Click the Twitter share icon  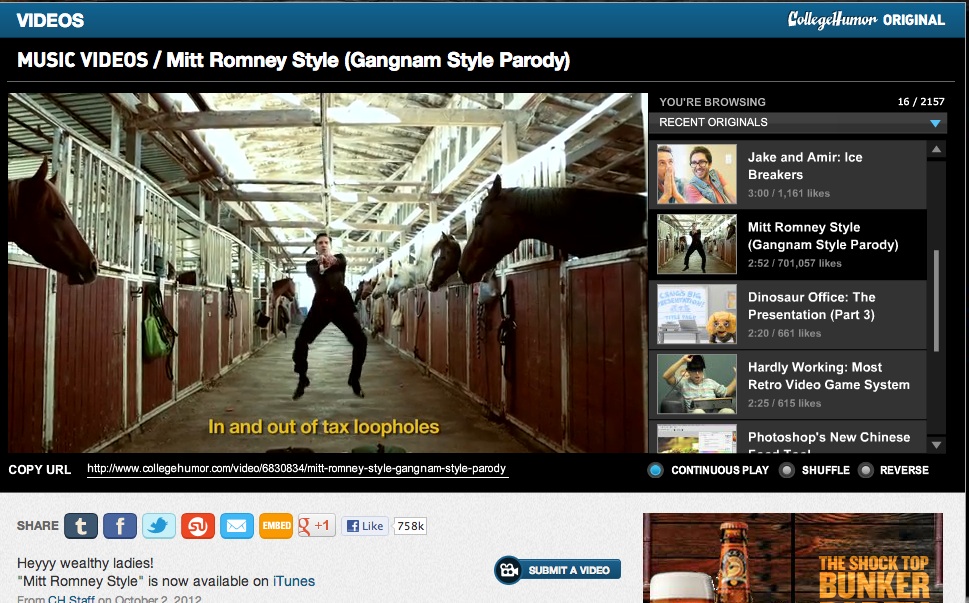click(x=159, y=525)
